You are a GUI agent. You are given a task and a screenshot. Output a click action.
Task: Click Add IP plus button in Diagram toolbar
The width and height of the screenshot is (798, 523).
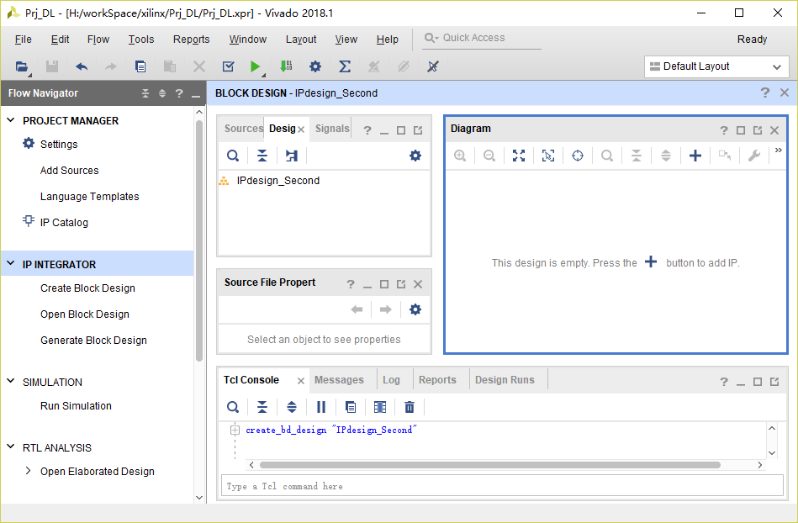coord(695,156)
